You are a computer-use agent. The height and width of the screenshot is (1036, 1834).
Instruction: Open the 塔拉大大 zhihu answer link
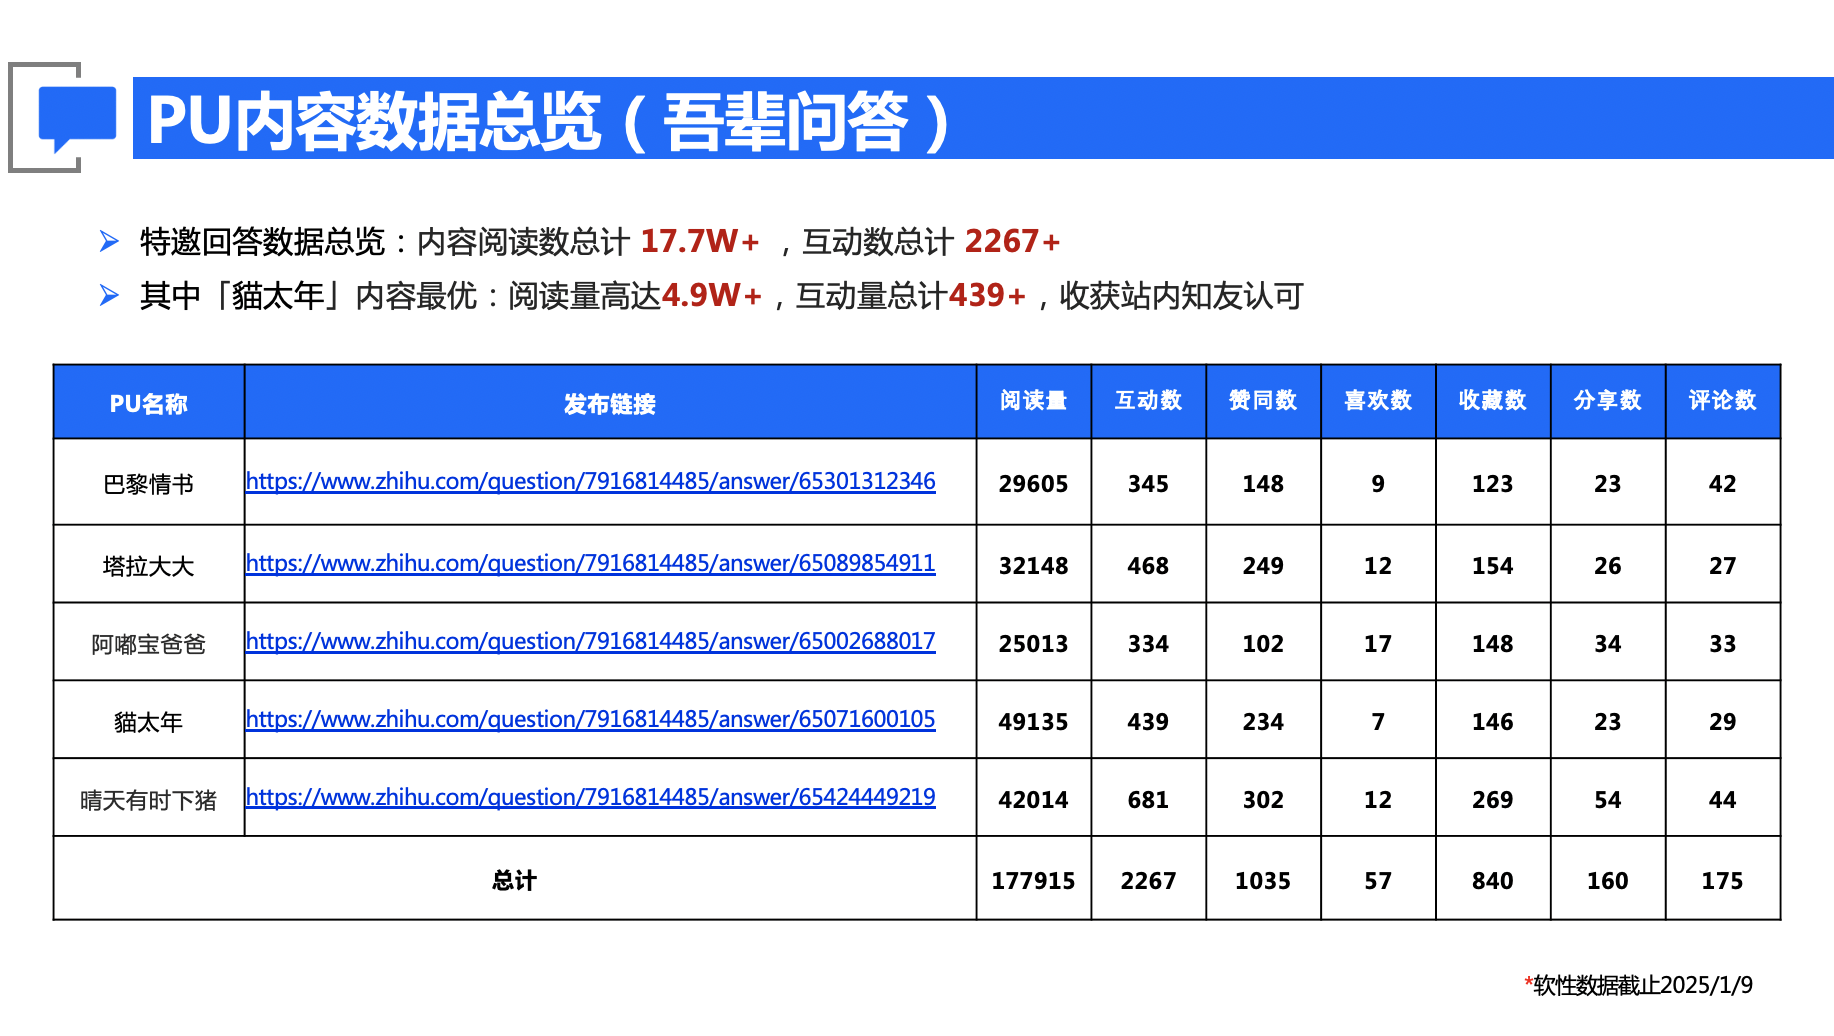(x=590, y=563)
